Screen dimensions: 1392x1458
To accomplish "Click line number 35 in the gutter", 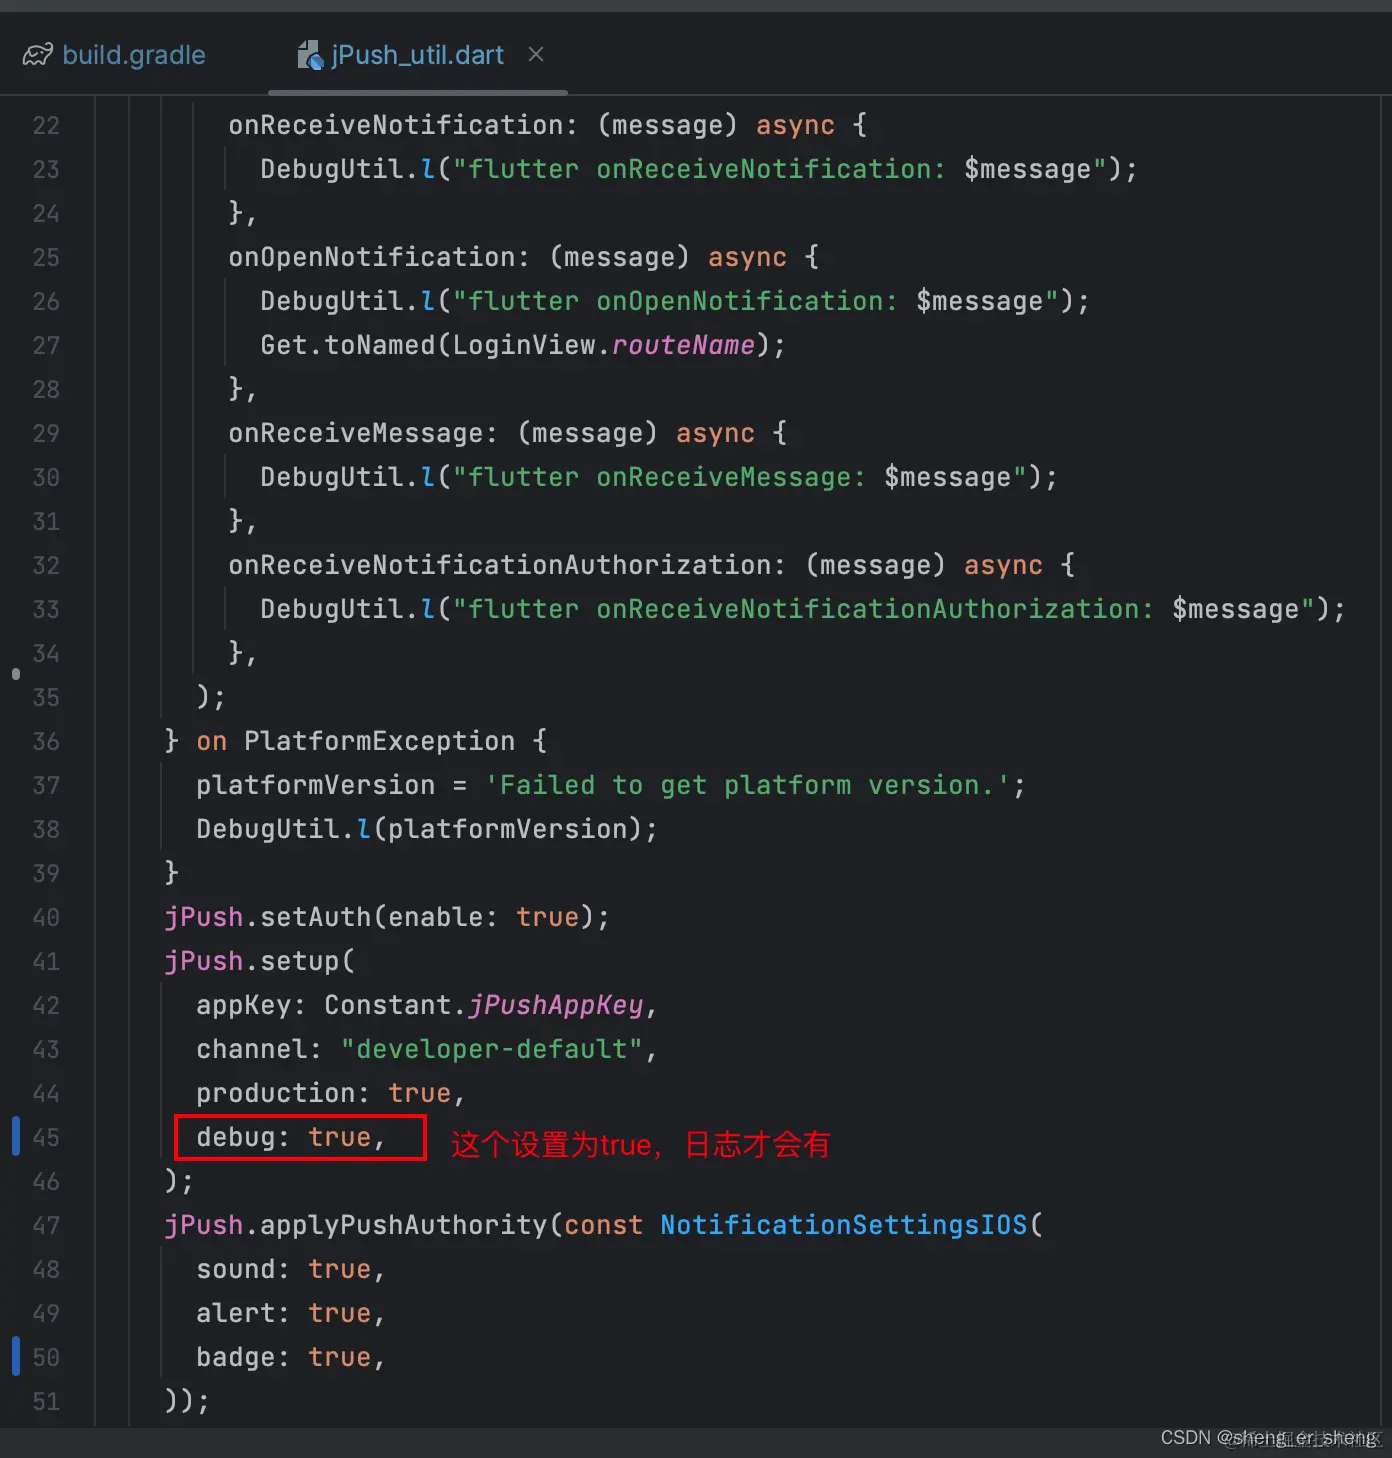I will [46, 698].
